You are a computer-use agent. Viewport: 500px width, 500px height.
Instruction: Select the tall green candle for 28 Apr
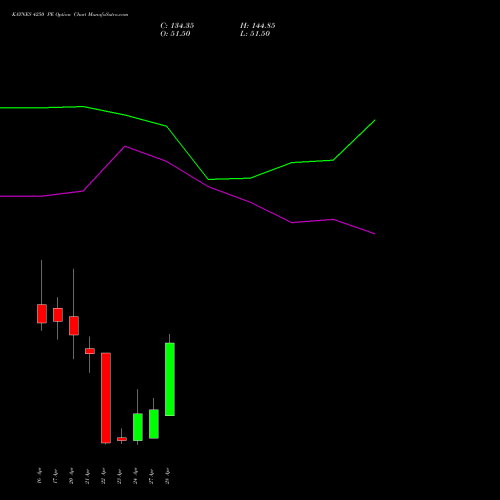170,379
